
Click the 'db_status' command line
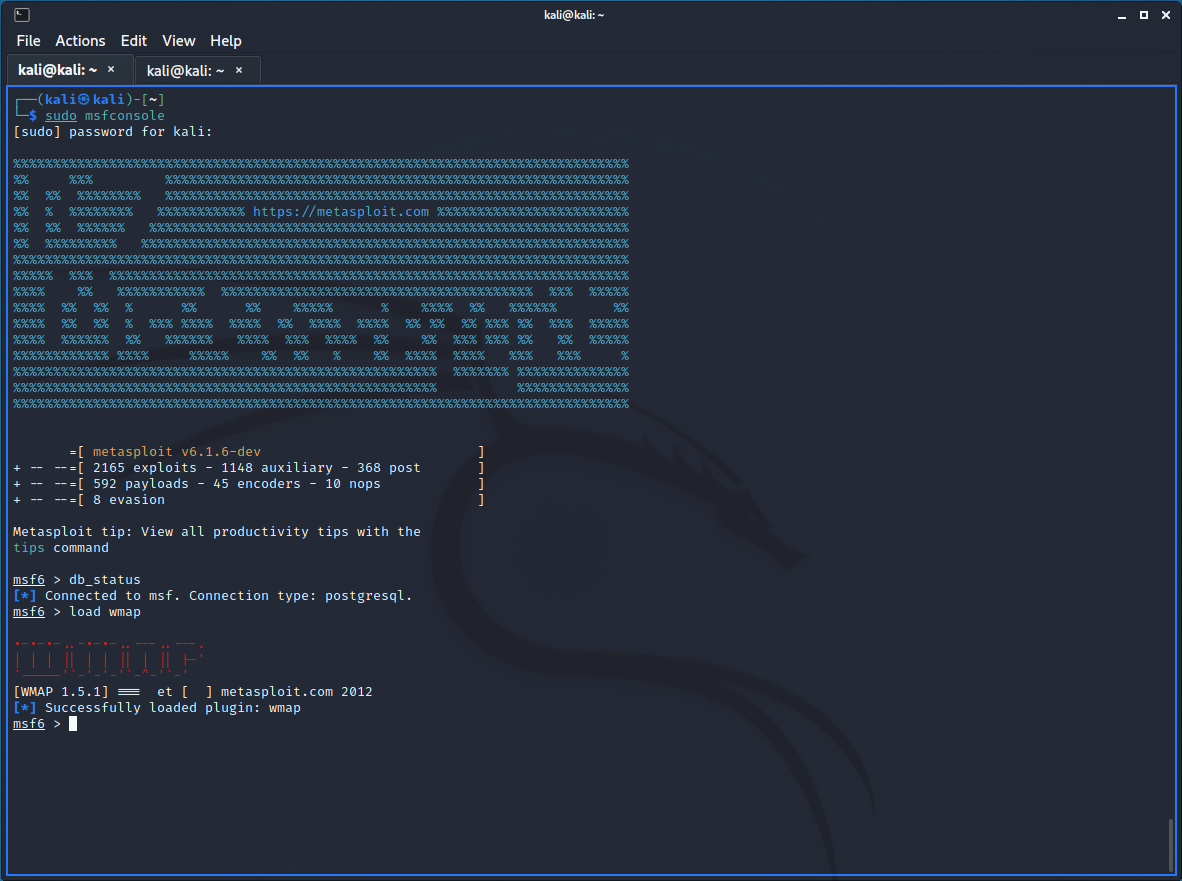point(104,580)
